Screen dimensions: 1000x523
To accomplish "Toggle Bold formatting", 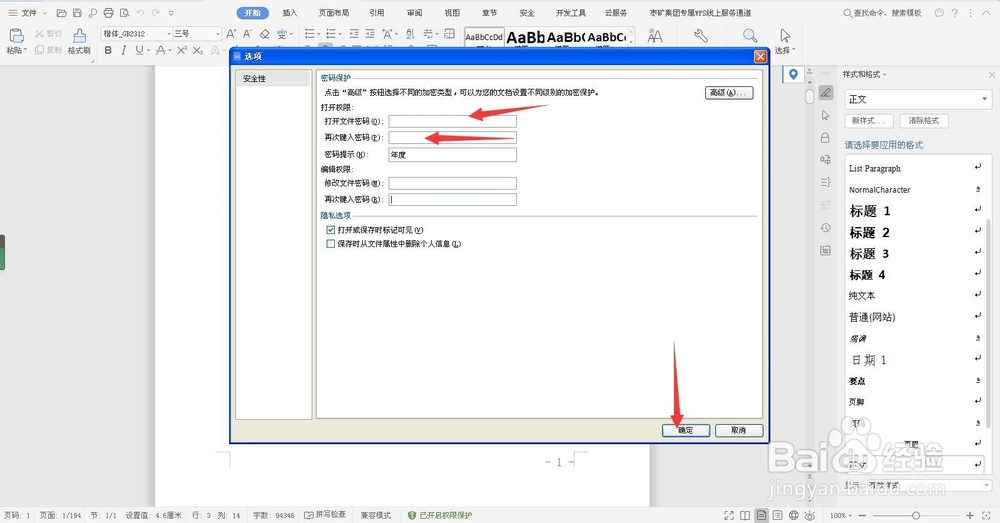I will tap(108, 50).
